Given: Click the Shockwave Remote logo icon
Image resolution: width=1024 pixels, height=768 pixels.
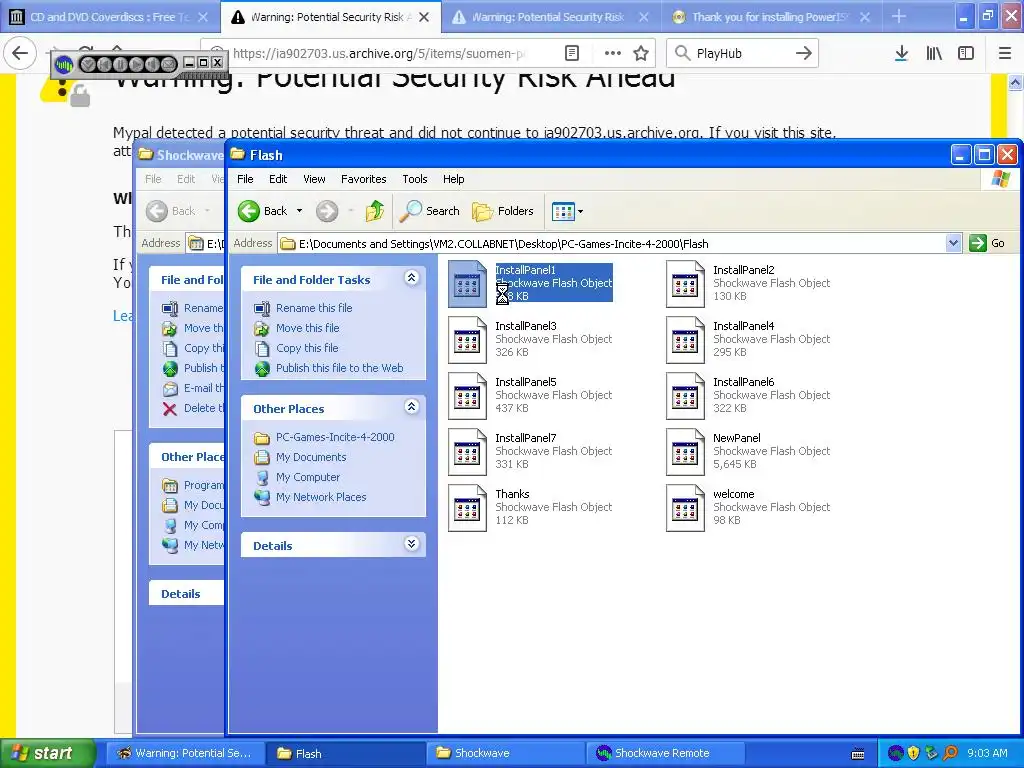Looking at the screenshot, I should (64, 64).
